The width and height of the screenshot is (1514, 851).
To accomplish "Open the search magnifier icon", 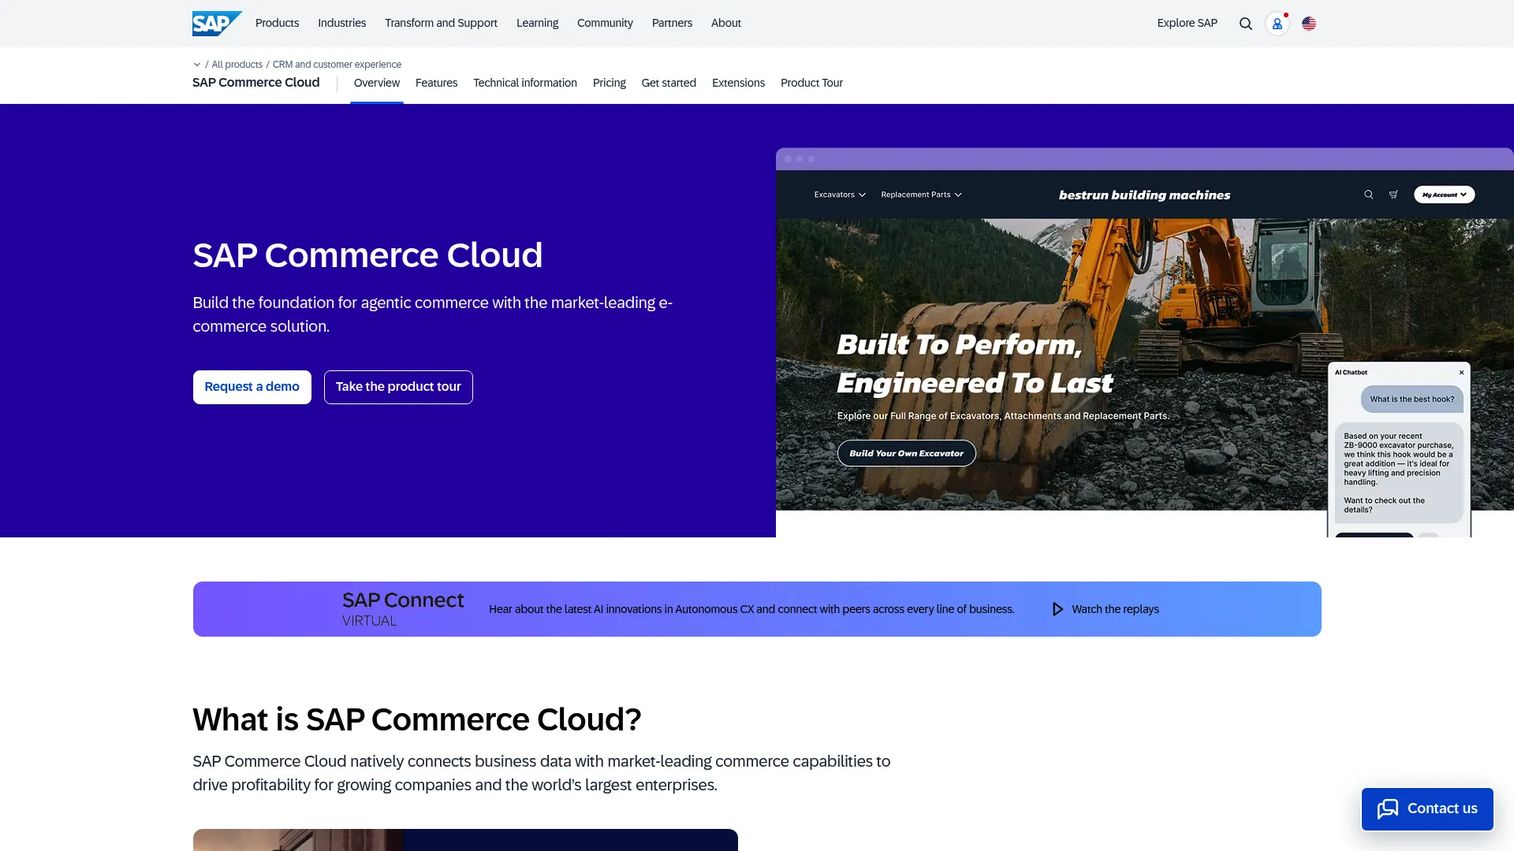I will pos(1246,23).
